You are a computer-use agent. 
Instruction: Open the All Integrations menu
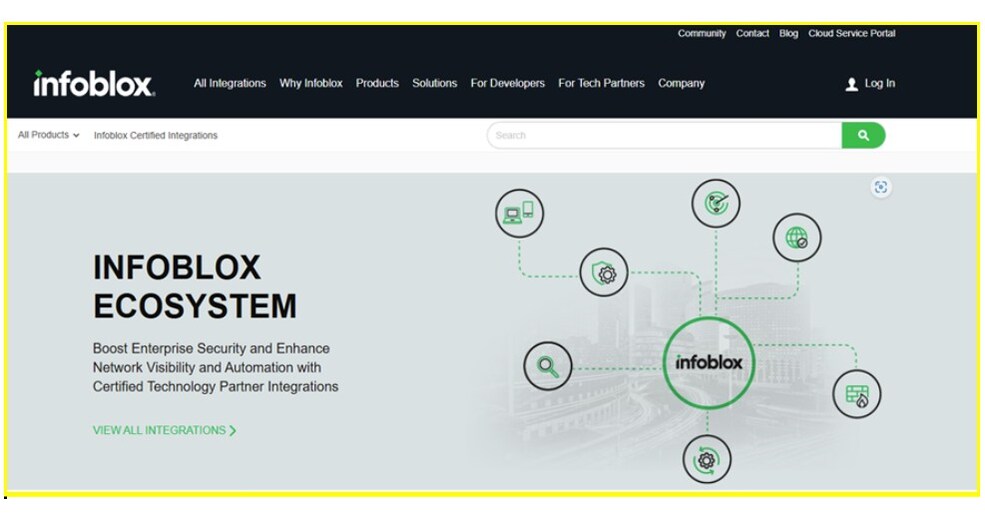[230, 83]
